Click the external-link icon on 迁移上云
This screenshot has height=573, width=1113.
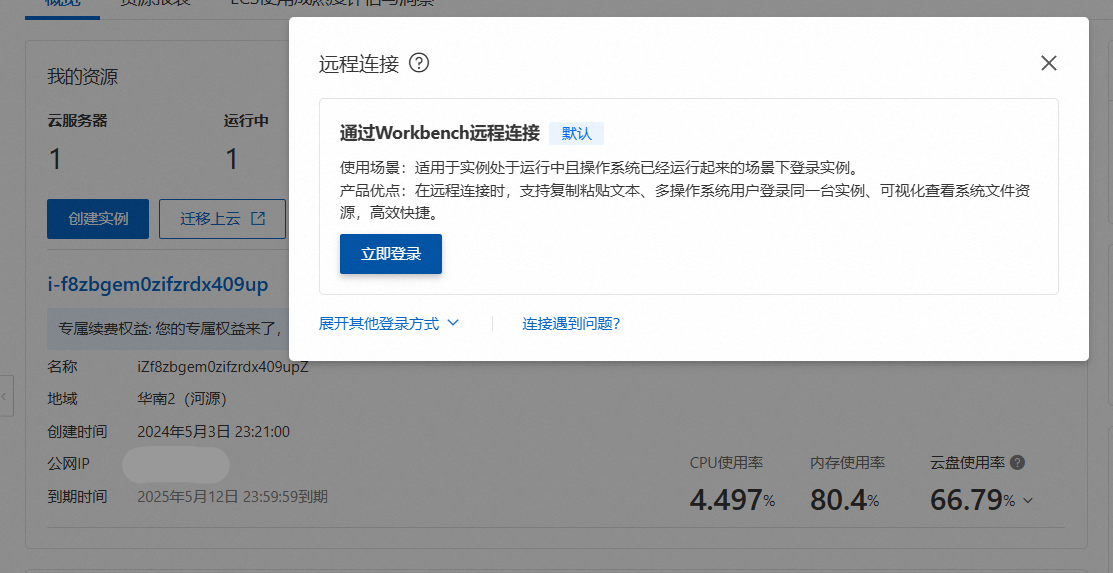258,219
